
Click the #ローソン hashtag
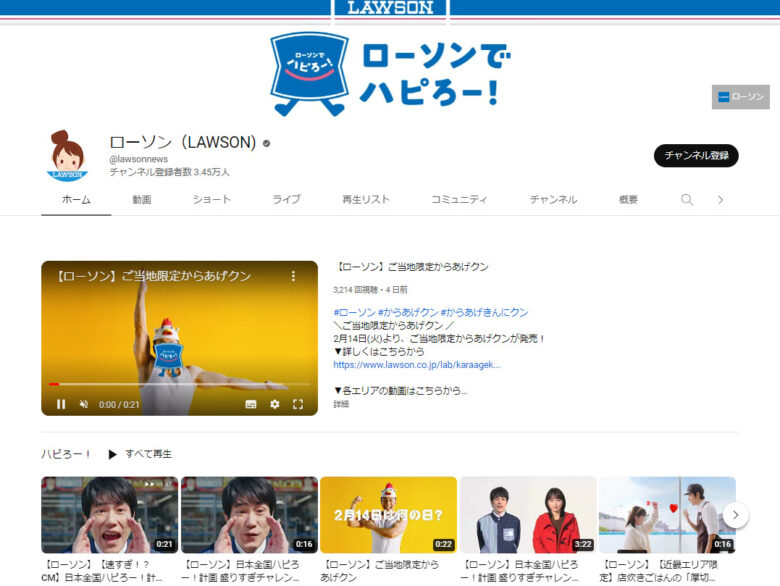coord(354,312)
